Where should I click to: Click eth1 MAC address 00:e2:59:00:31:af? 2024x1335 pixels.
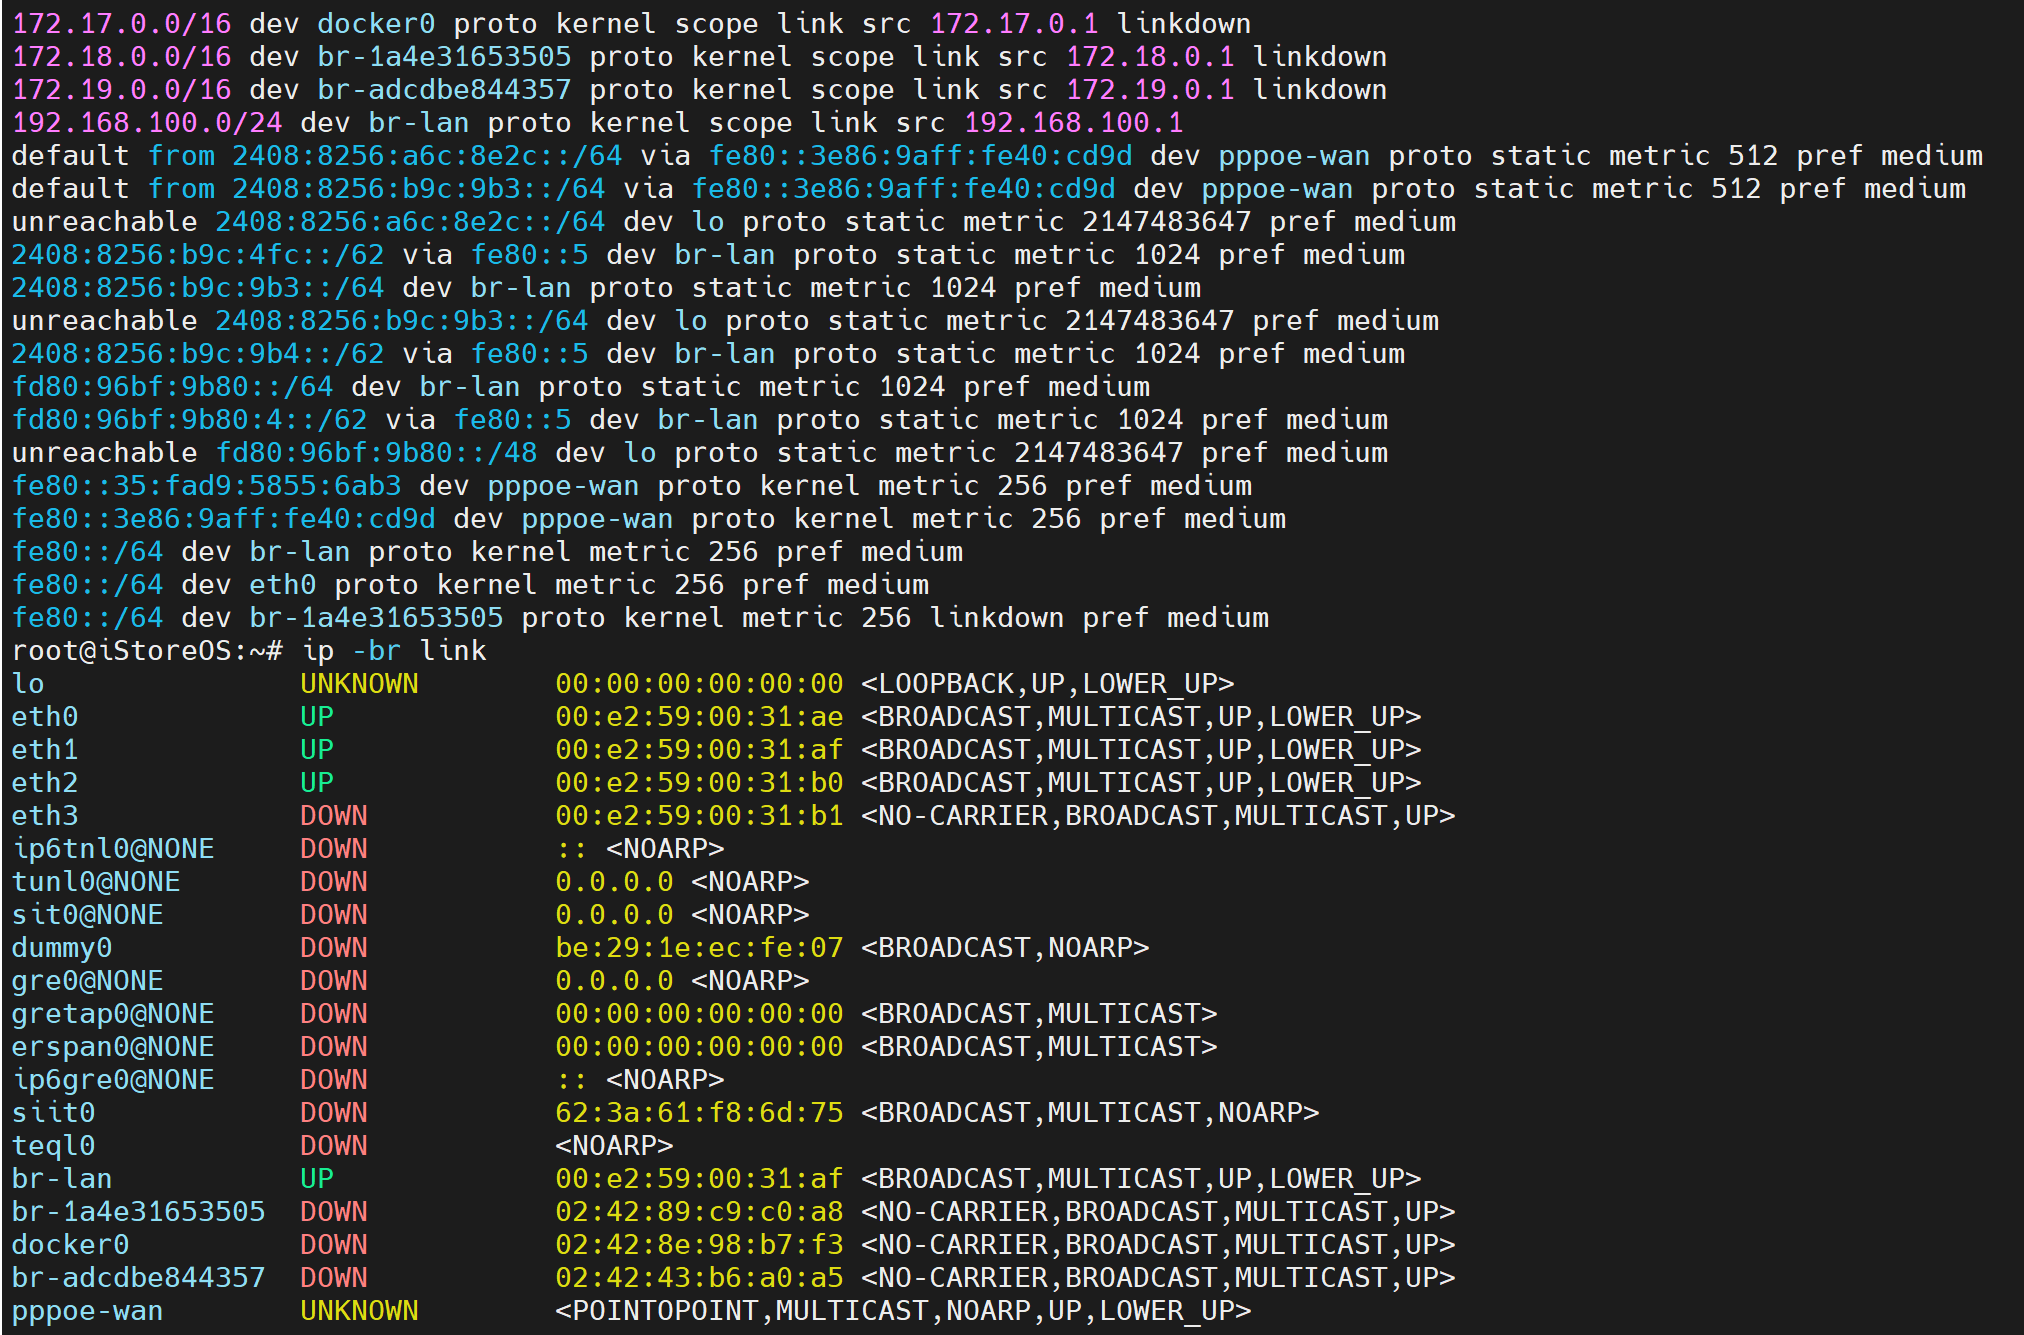699,749
